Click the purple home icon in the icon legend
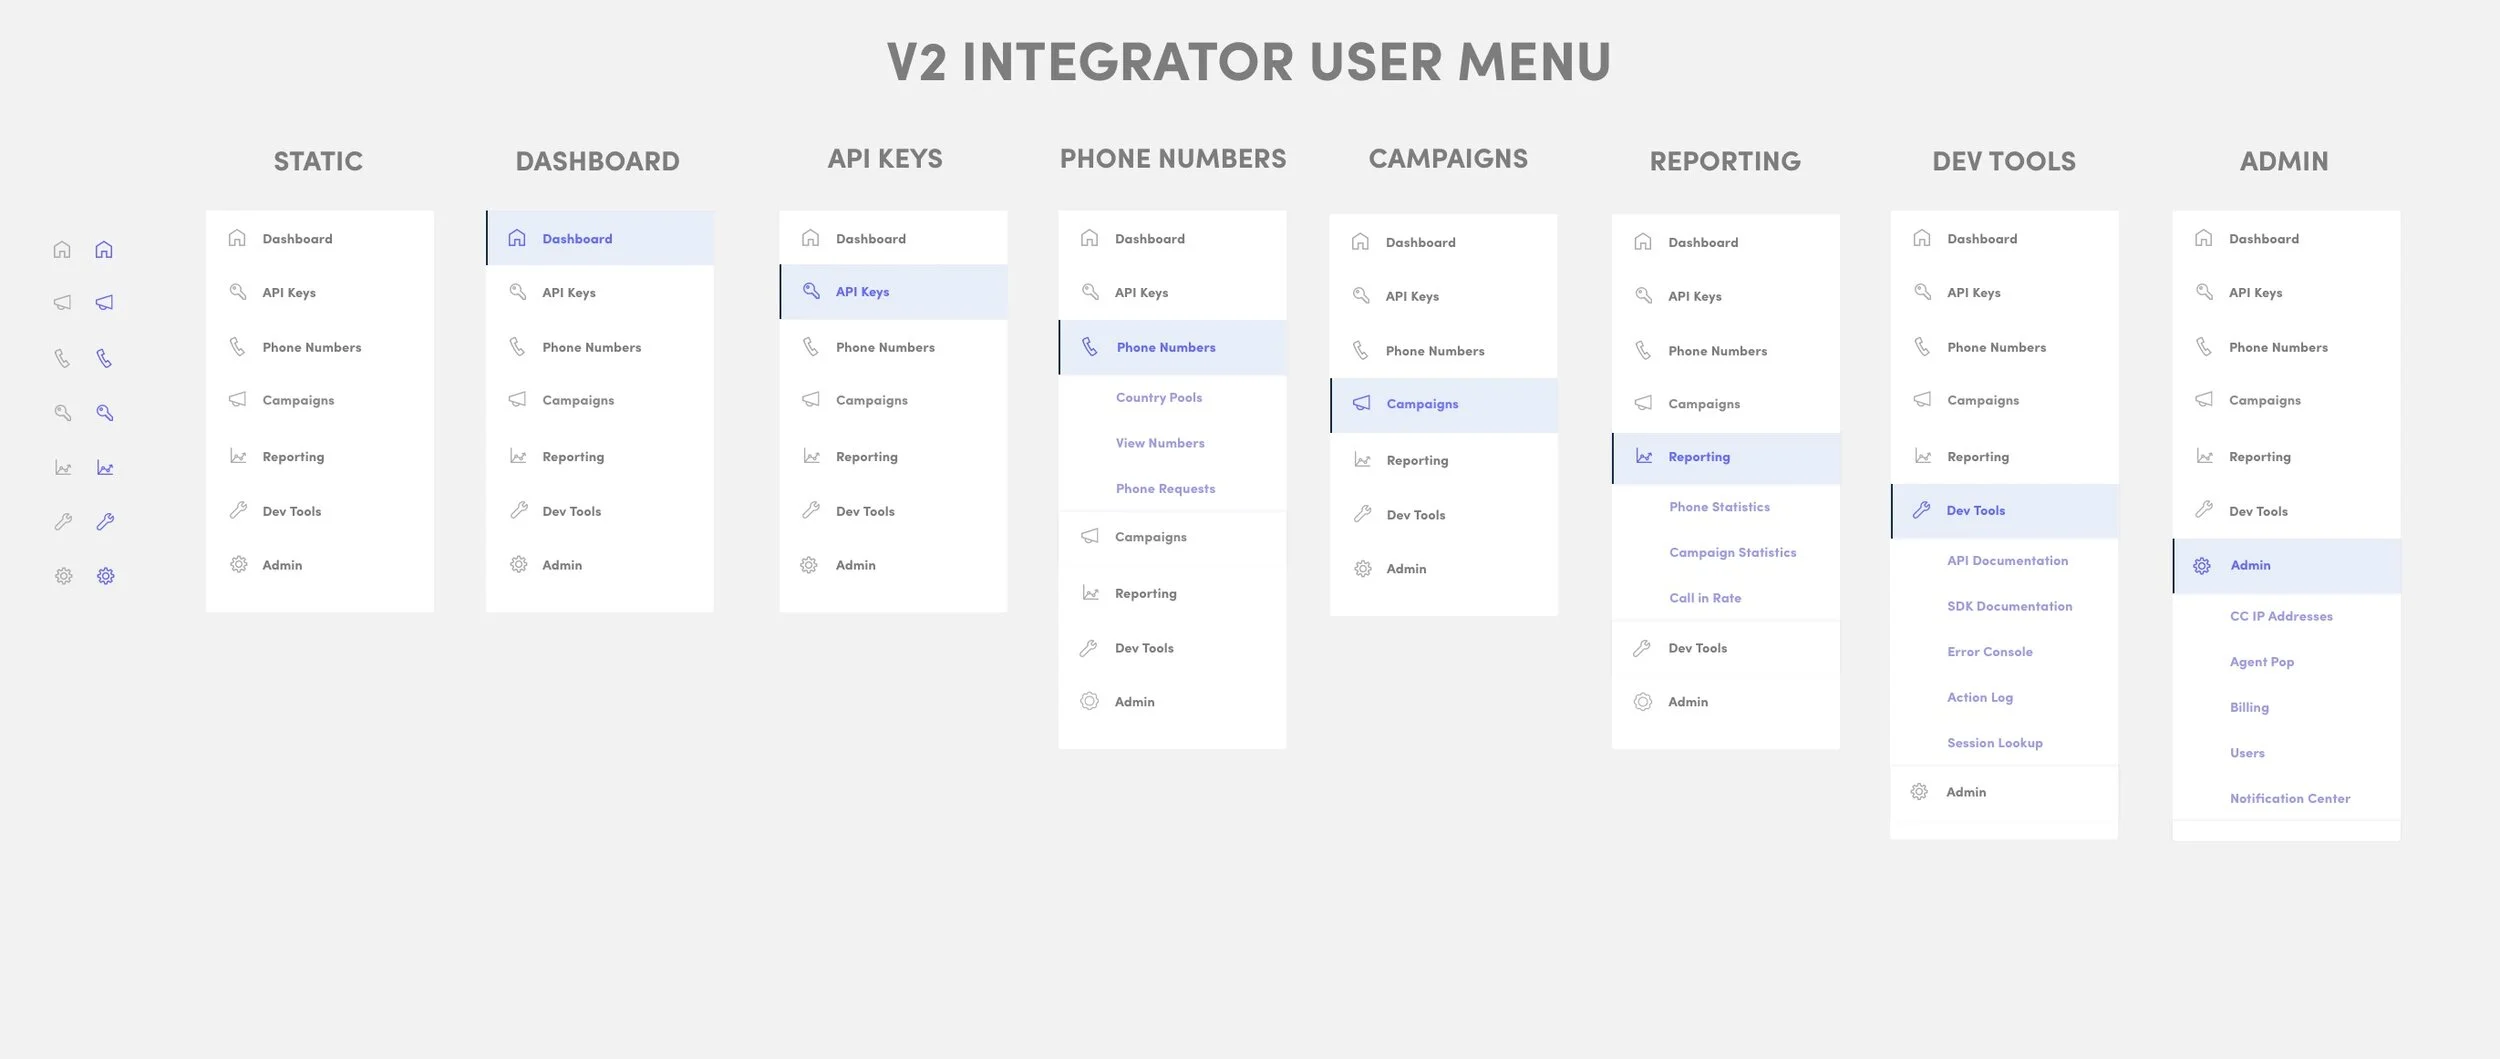Screen dimensions: 2500x1059 click(x=104, y=249)
